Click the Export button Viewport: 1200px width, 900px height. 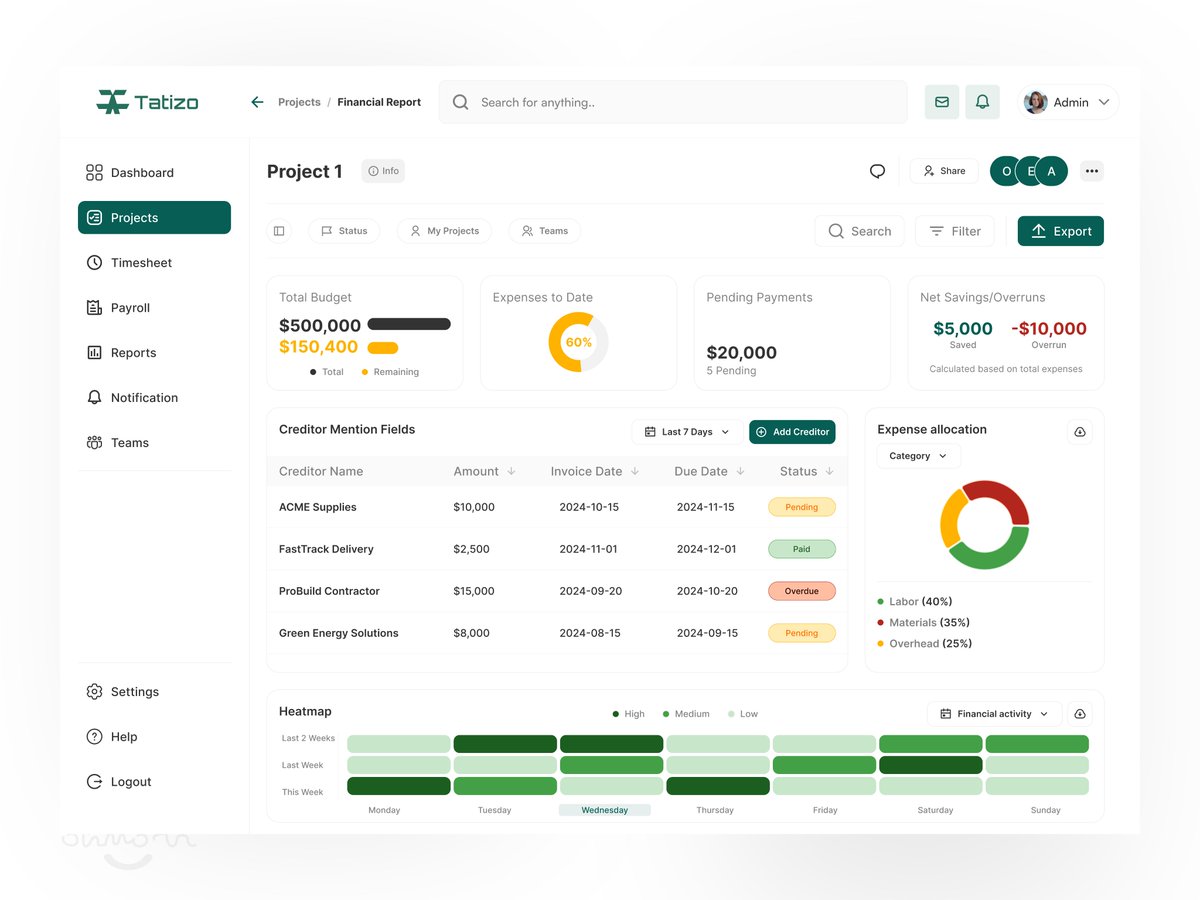[x=1060, y=230]
